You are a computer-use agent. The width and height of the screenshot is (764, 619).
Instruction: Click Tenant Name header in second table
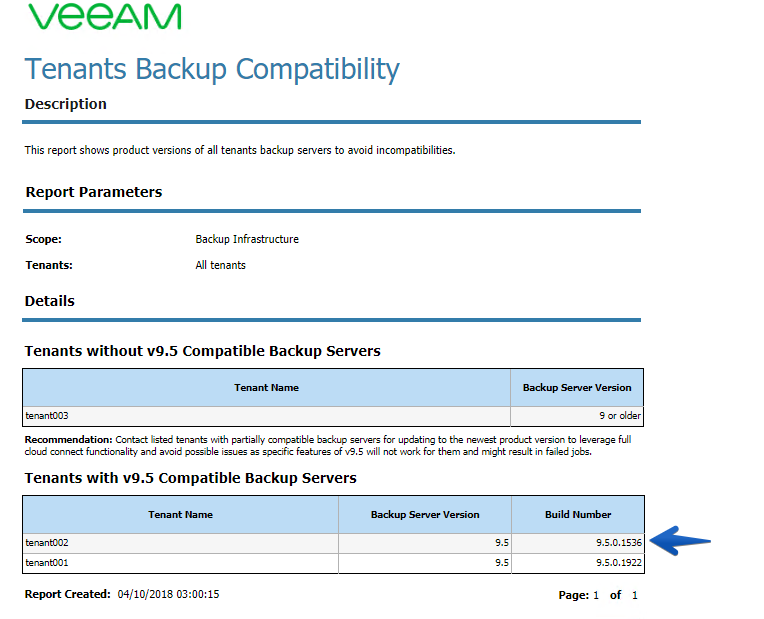click(181, 515)
